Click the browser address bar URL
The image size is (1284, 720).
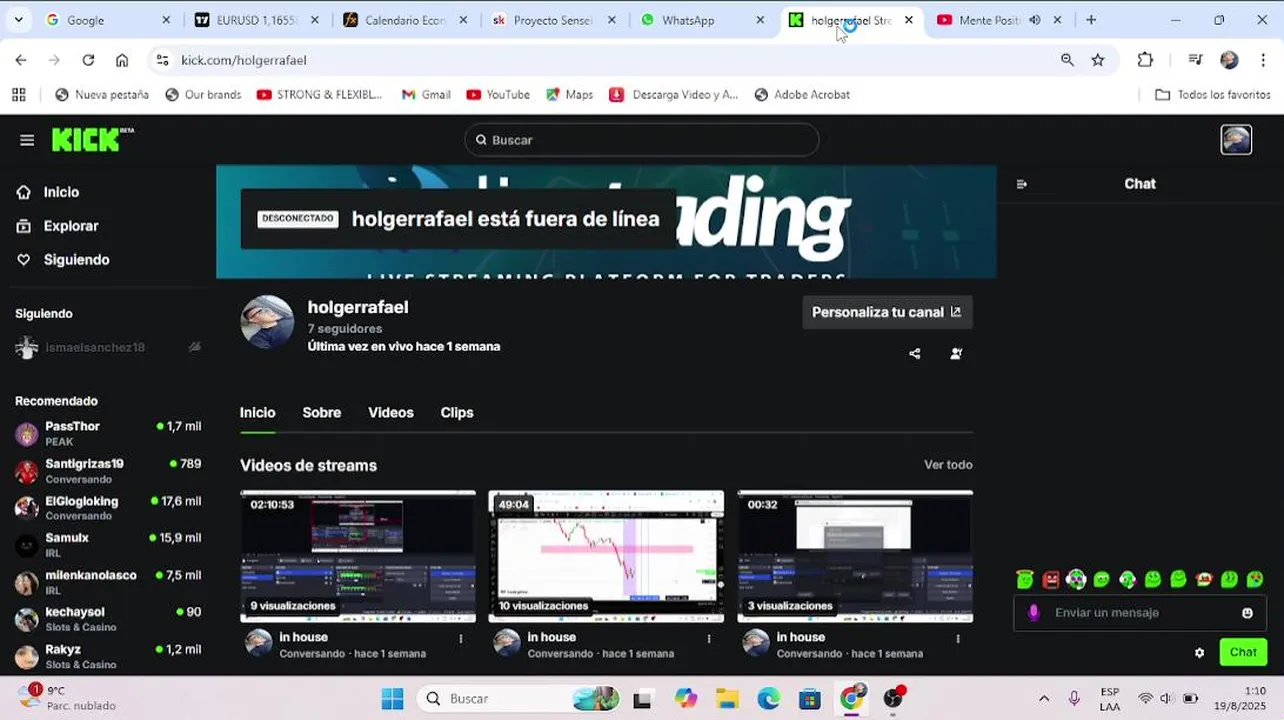pos(243,60)
